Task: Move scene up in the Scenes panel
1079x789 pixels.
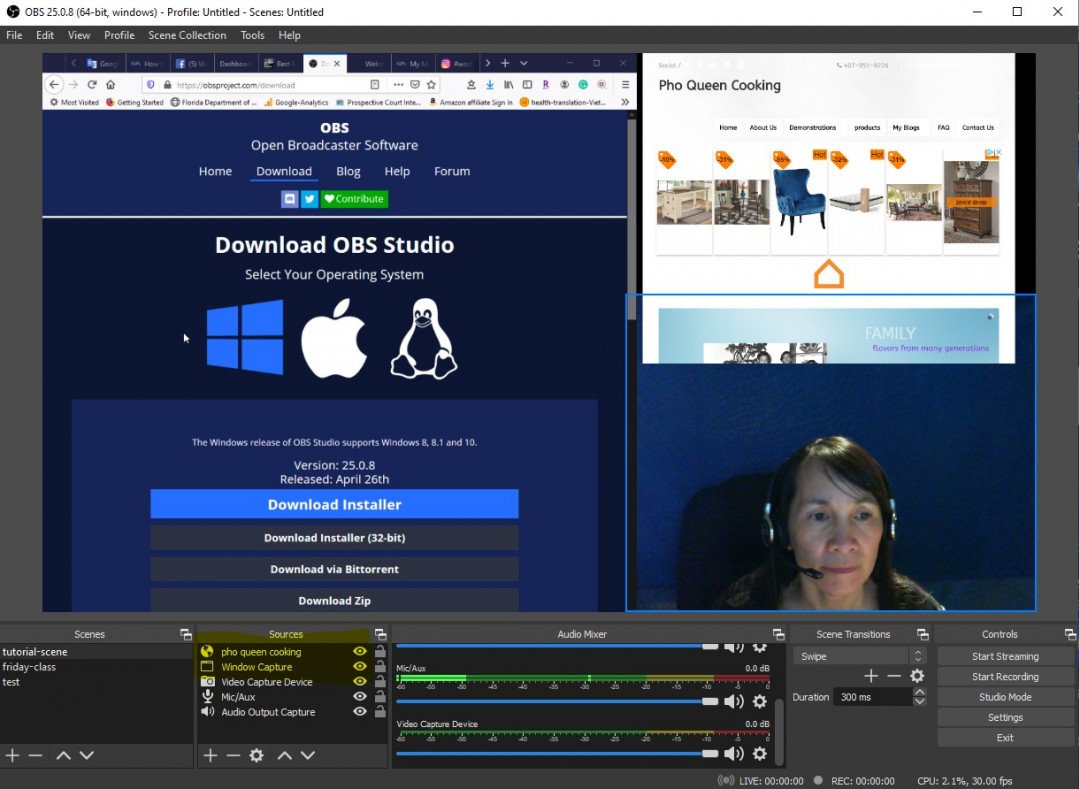Action: click(63, 755)
